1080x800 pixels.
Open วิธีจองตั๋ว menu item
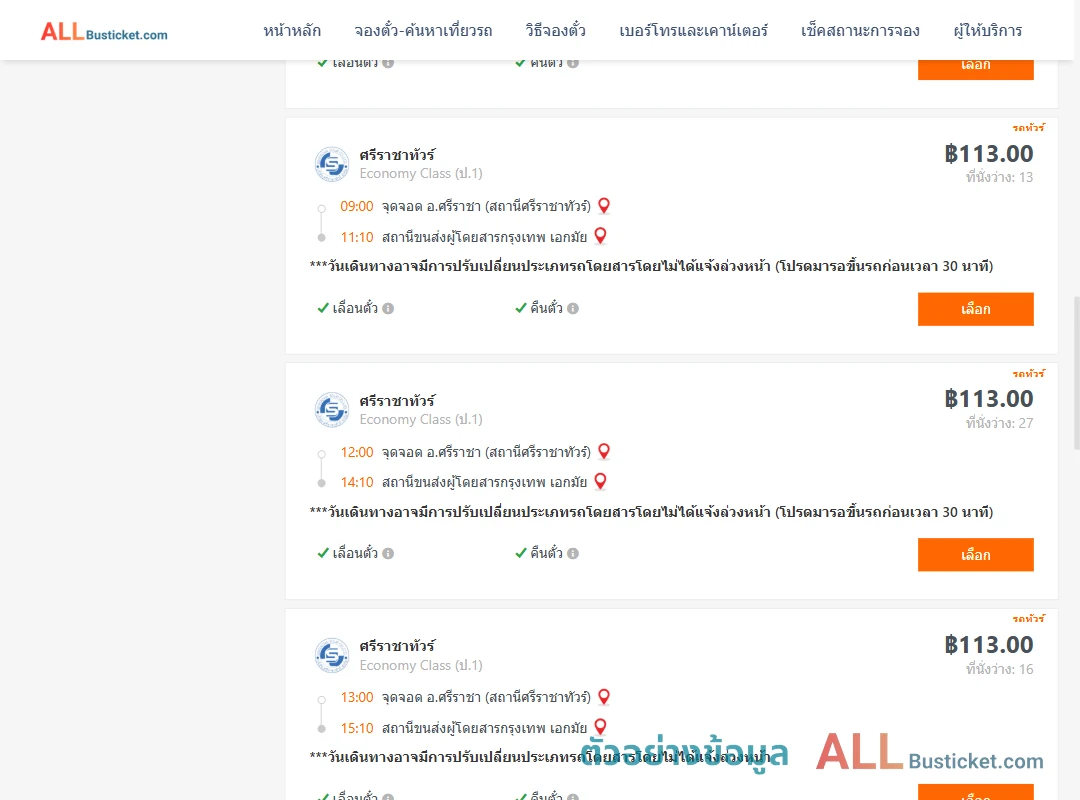click(x=555, y=31)
